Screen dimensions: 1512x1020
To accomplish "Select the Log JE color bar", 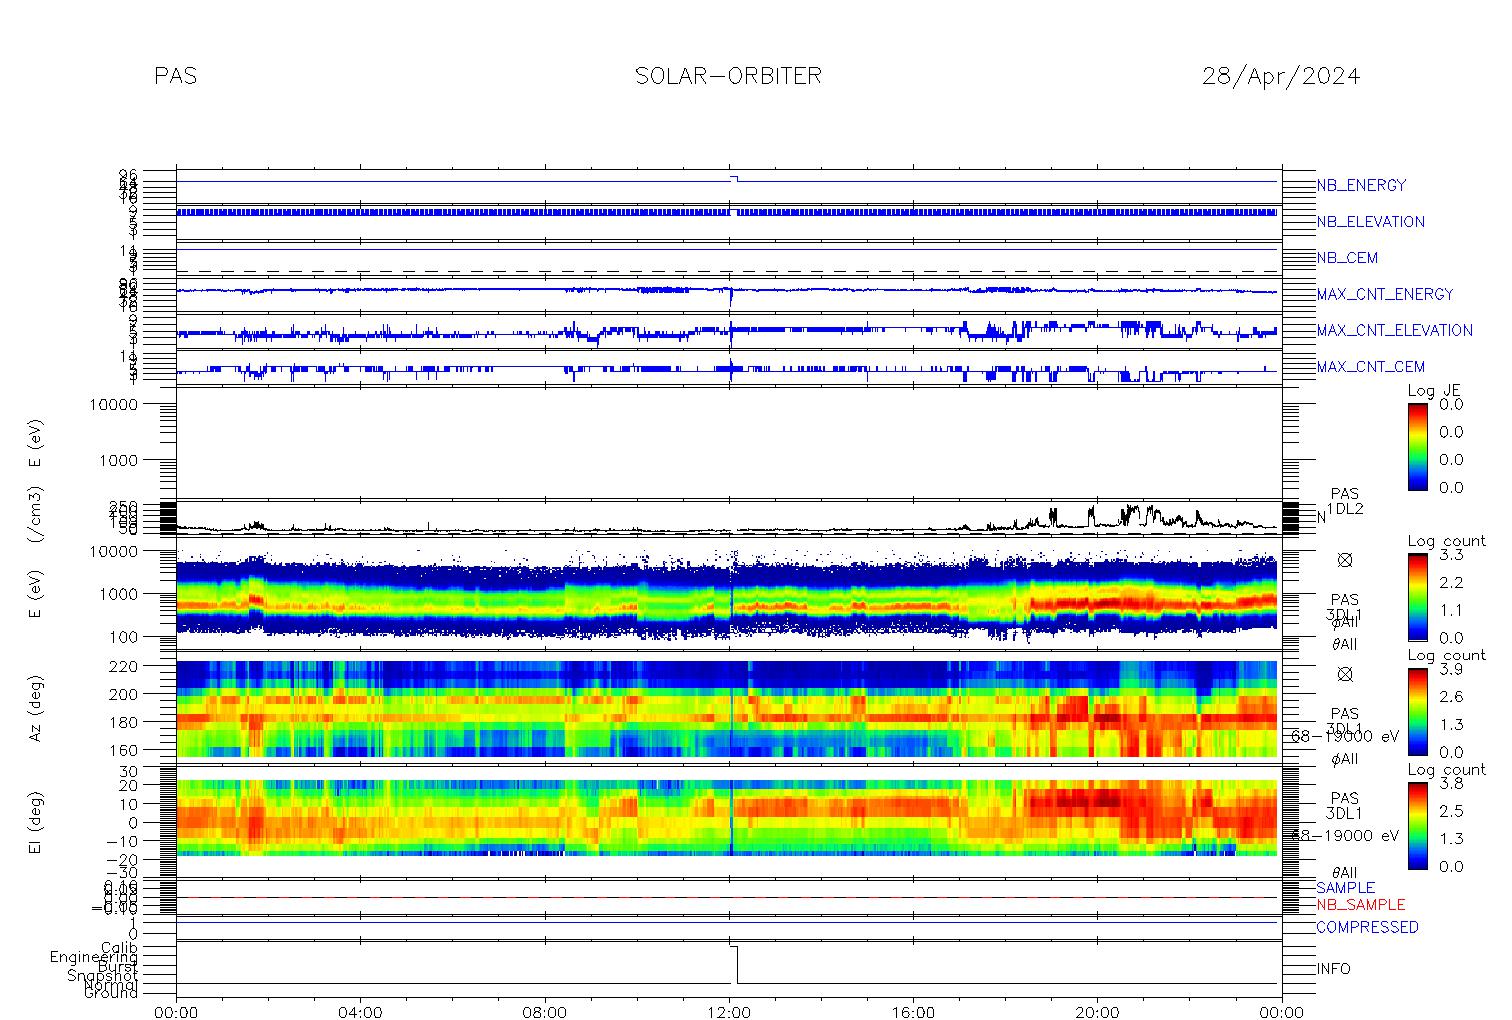I will tap(1417, 446).
